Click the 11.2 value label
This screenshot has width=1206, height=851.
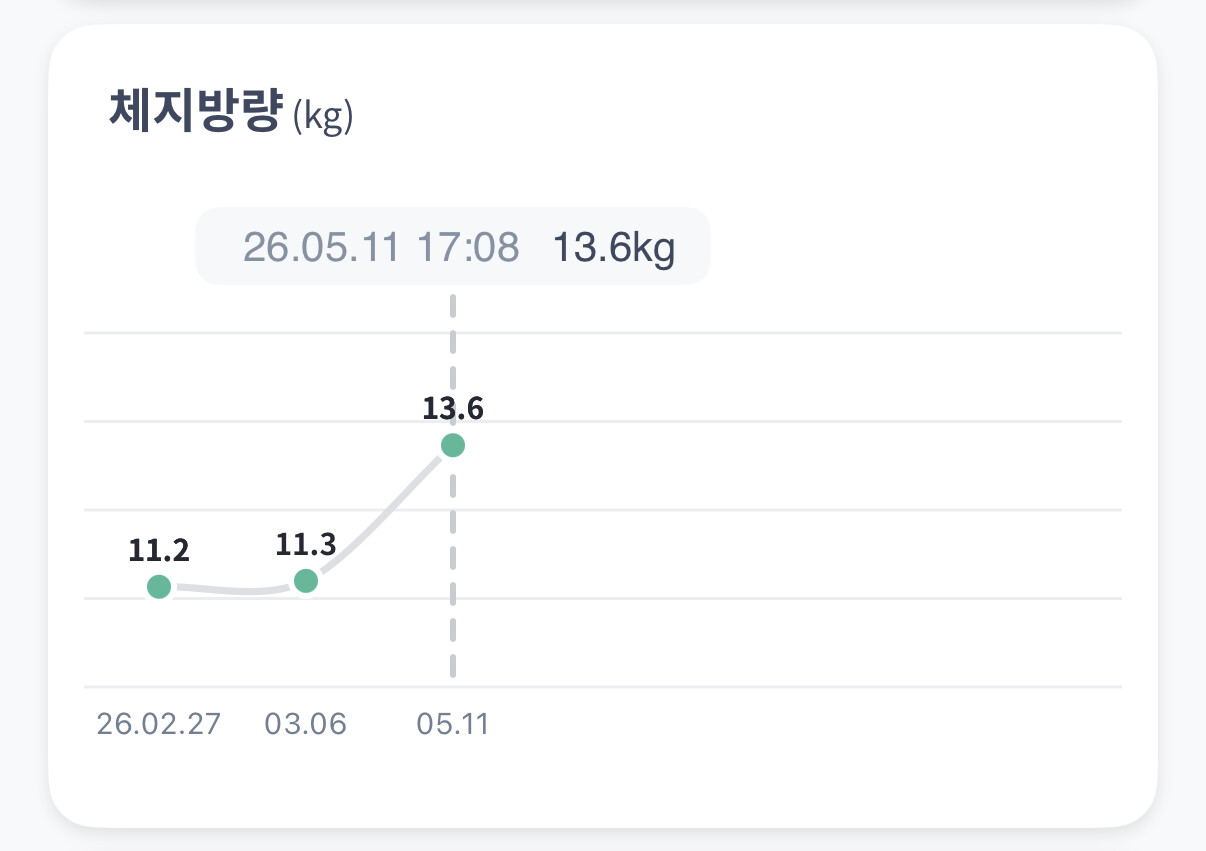(159, 550)
